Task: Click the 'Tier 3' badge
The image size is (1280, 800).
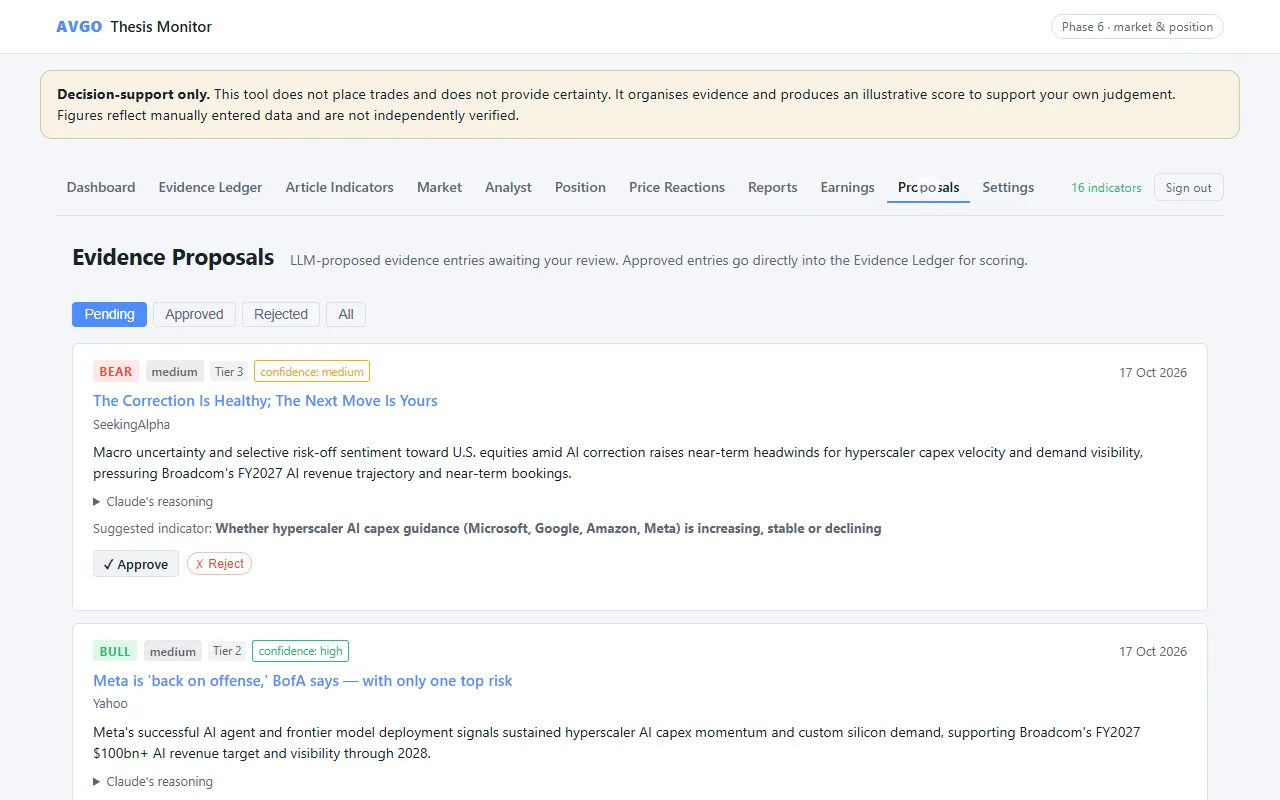Action: point(229,372)
